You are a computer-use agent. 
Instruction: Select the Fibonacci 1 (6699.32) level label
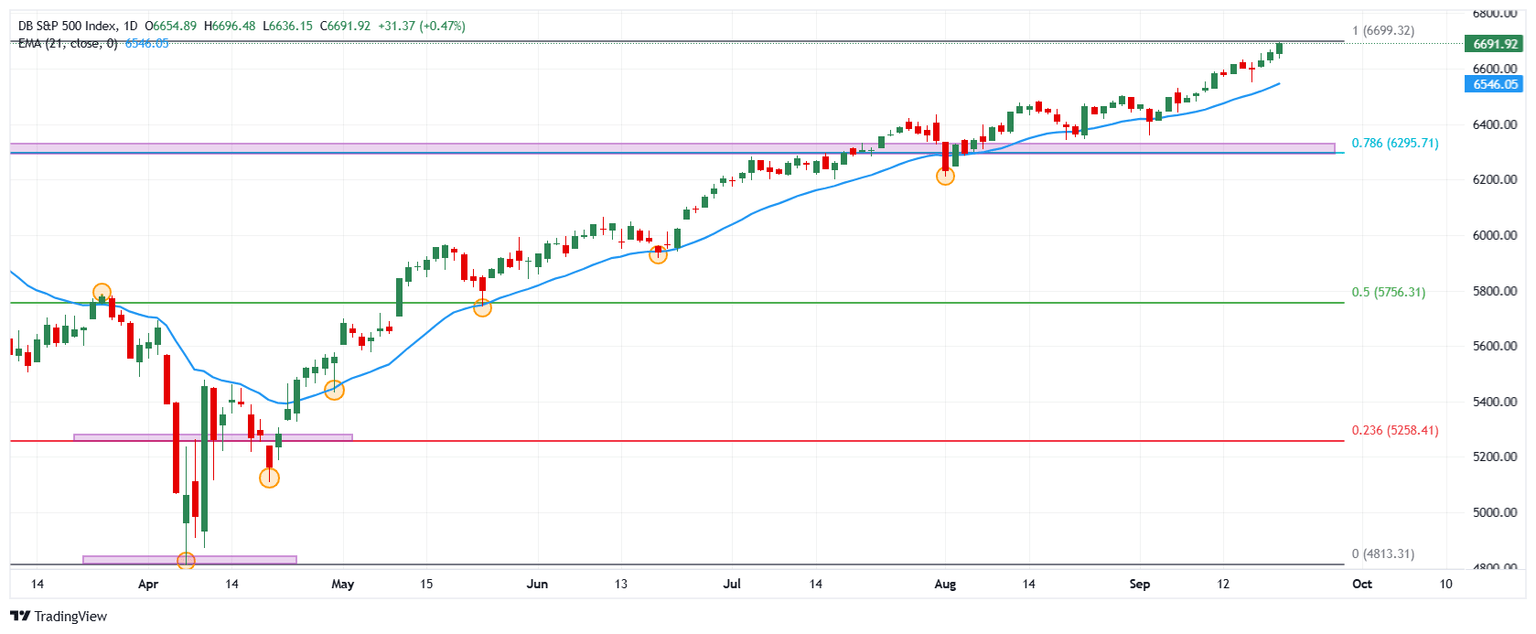(1381, 31)
